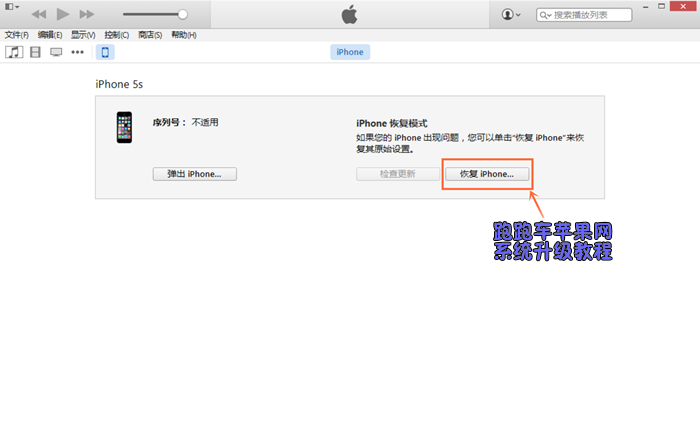Open the TV Shows library icon
The width and height of the screenshot is (700, 444).
tap(56, 52)
